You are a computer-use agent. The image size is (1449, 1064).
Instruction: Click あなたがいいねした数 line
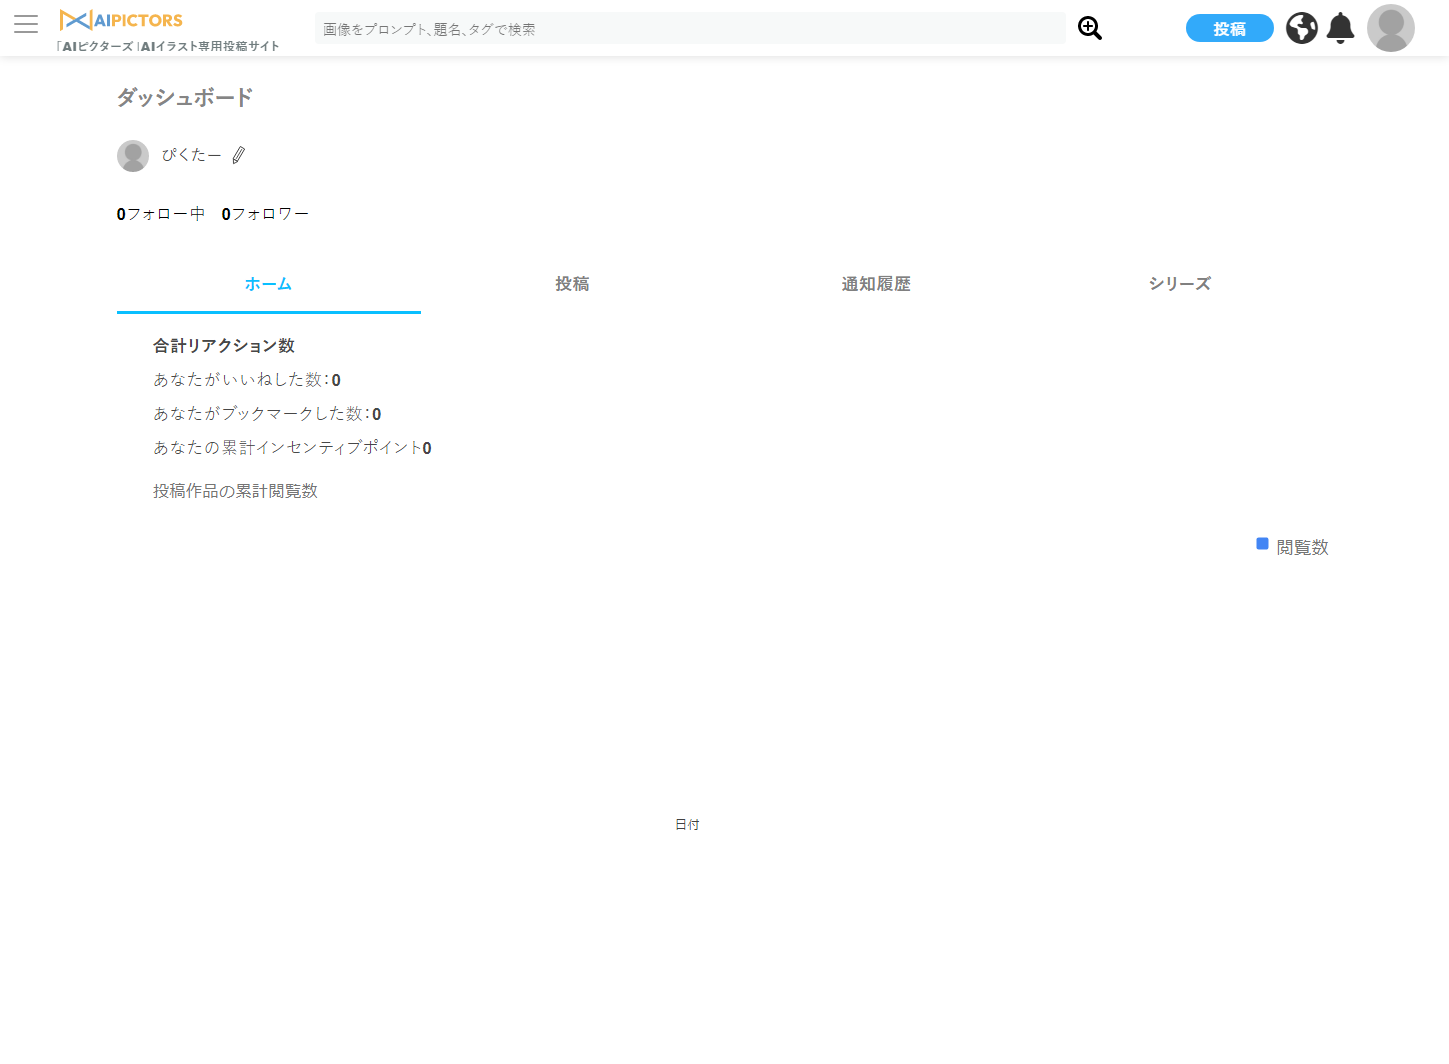pos(247,380)
